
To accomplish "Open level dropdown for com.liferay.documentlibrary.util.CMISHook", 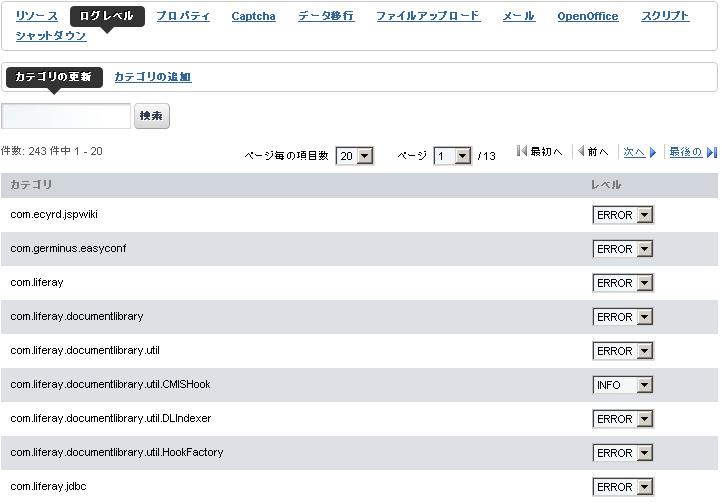I will pyautogui.click(x=622, y=385).
